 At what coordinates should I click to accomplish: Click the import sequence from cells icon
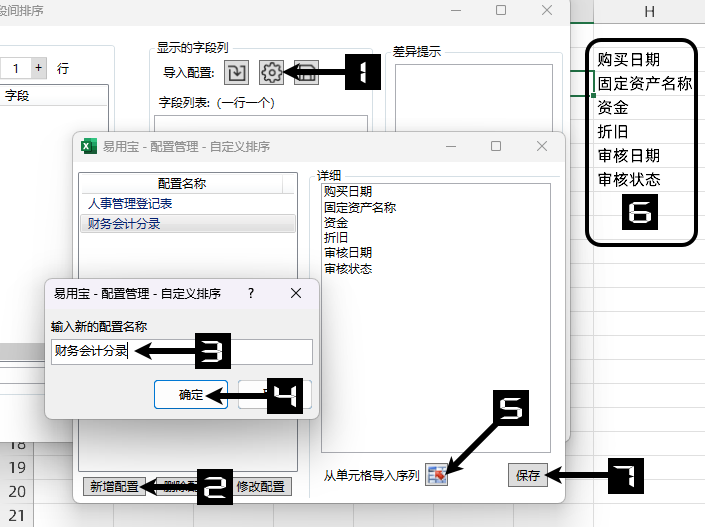click(436, 475)
